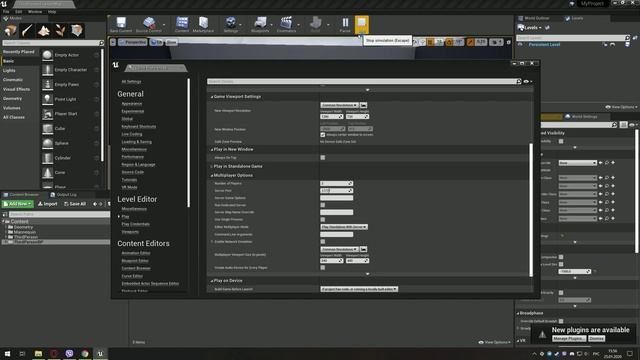Click the Empty Pawn icon
Image resolution: width=640 pixels, height=360 pixels.
coord(47,84)
